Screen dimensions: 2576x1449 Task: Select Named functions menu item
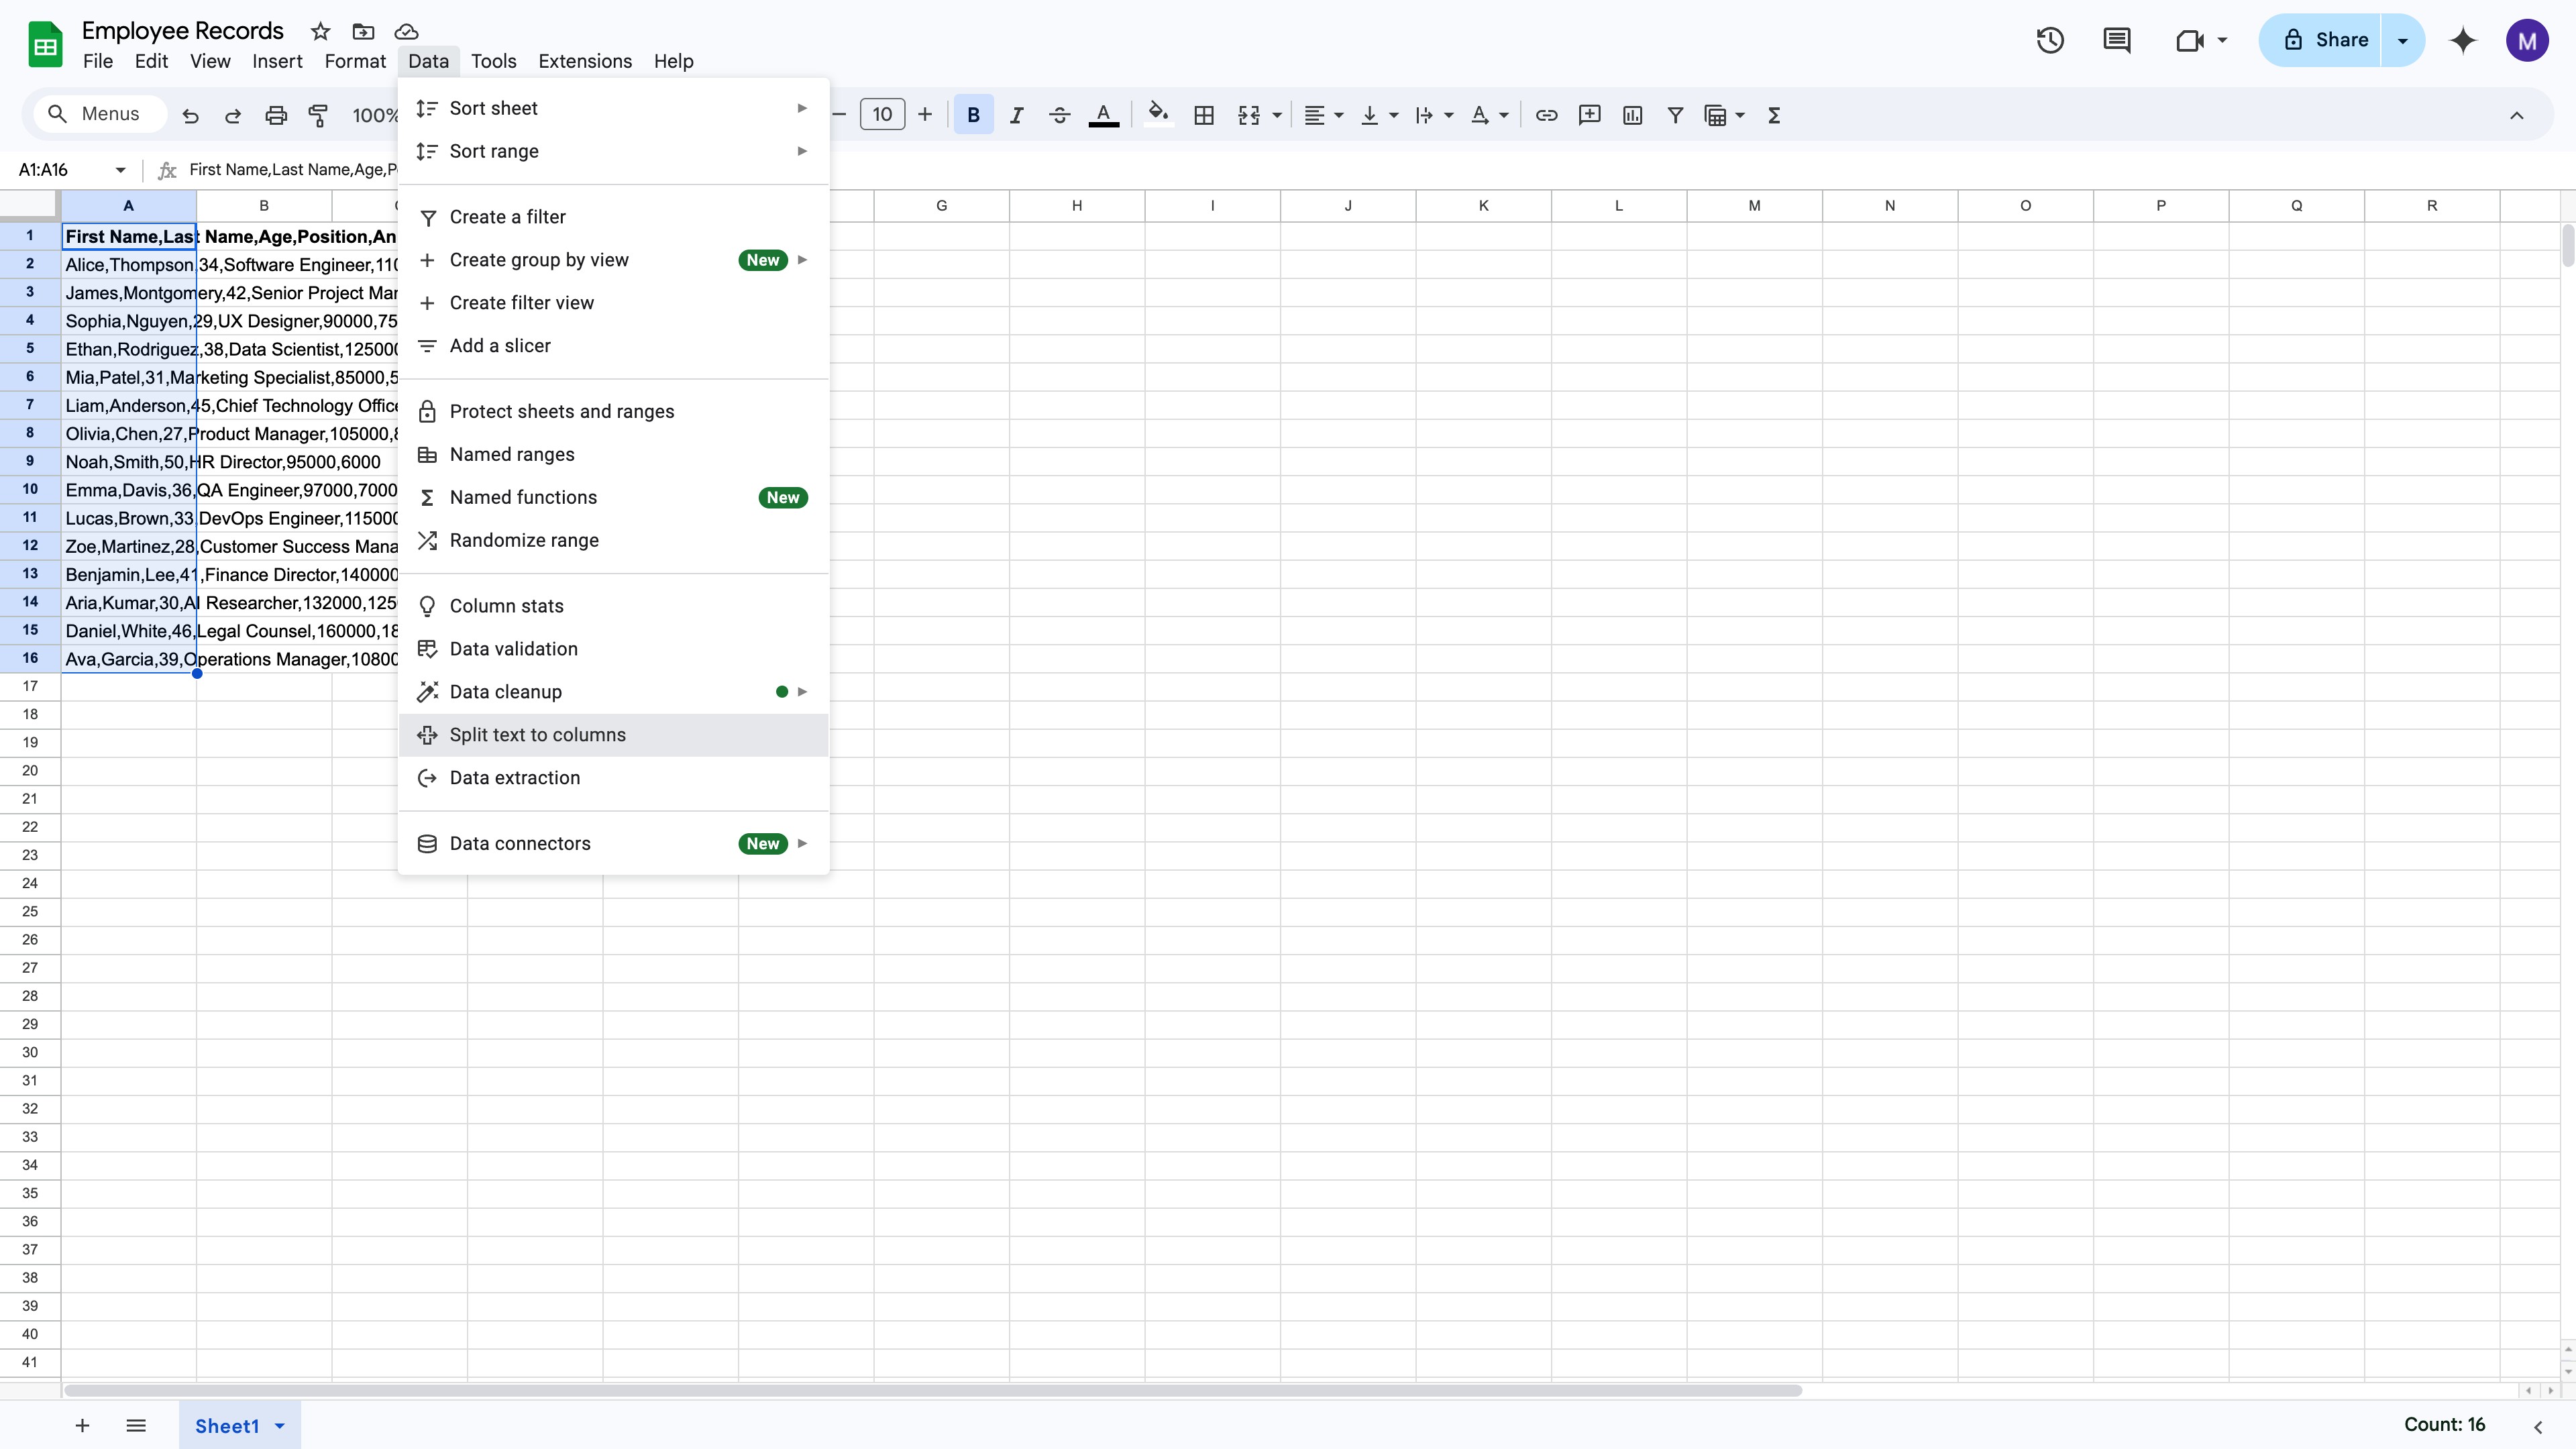[x=613, y=497]
